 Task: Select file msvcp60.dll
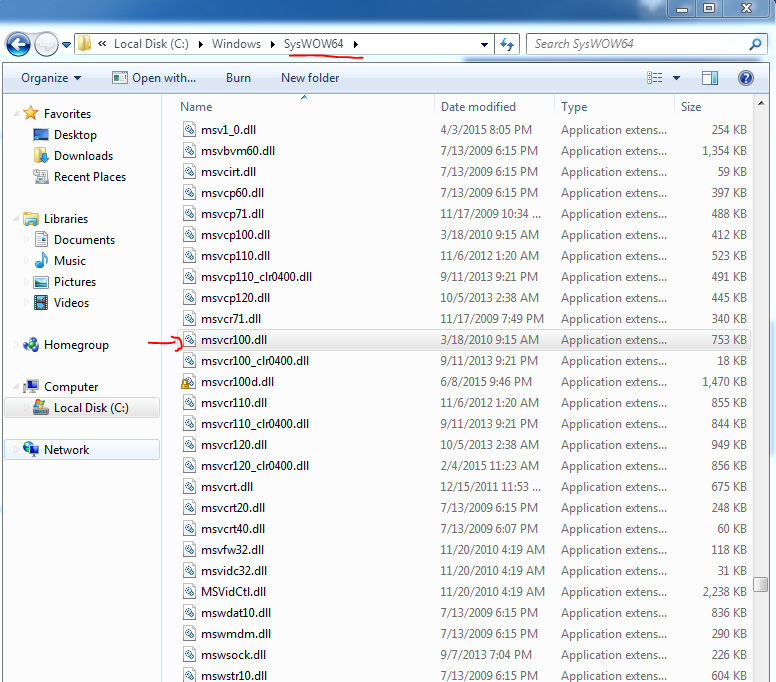(x=232, y=193)
